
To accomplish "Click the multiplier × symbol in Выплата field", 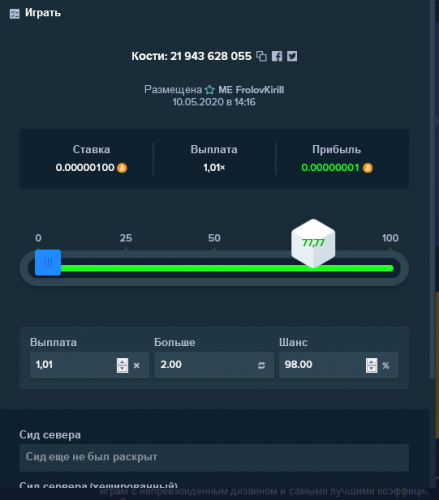I will pos(136,366).
